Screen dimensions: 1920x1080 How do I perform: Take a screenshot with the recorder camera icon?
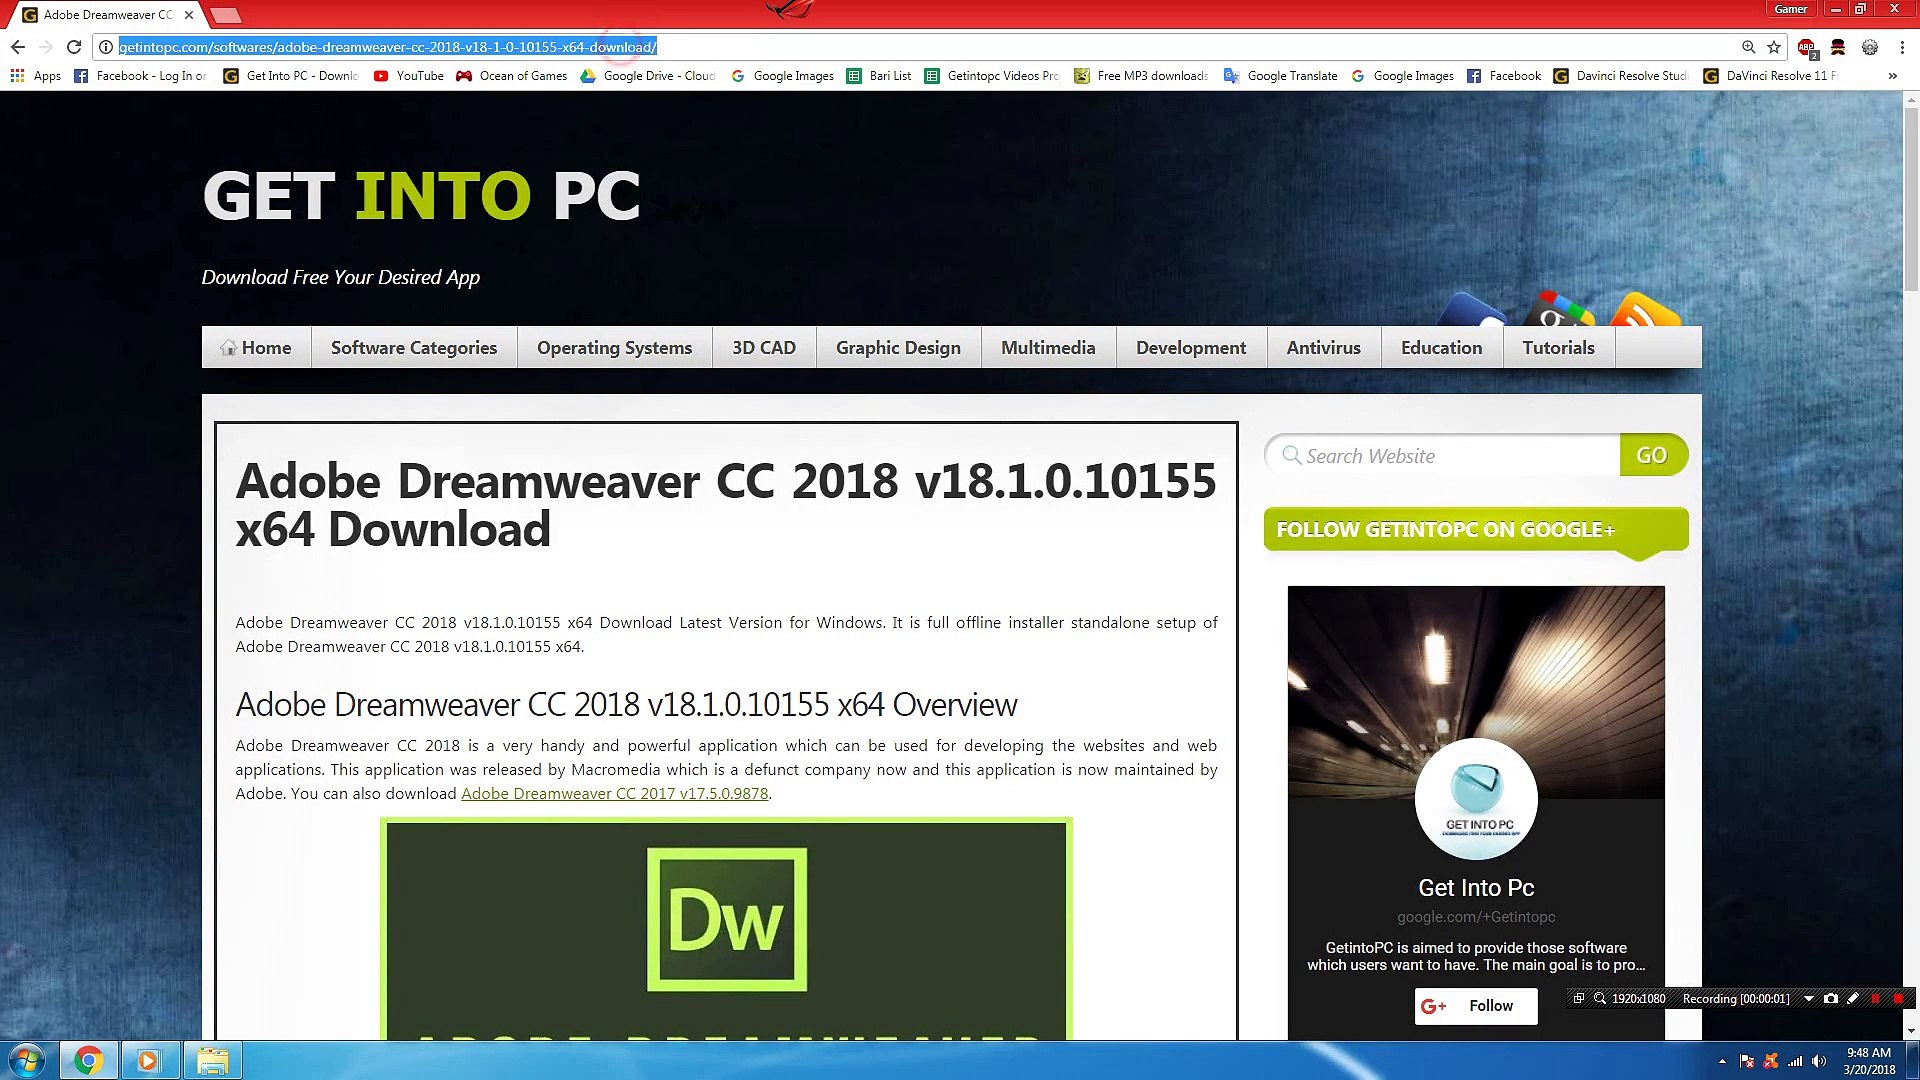1831,998
